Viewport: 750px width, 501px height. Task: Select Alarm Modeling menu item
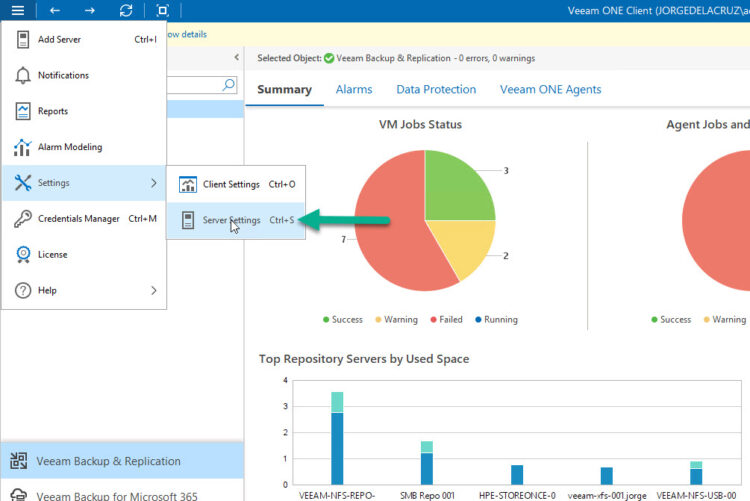70,147
